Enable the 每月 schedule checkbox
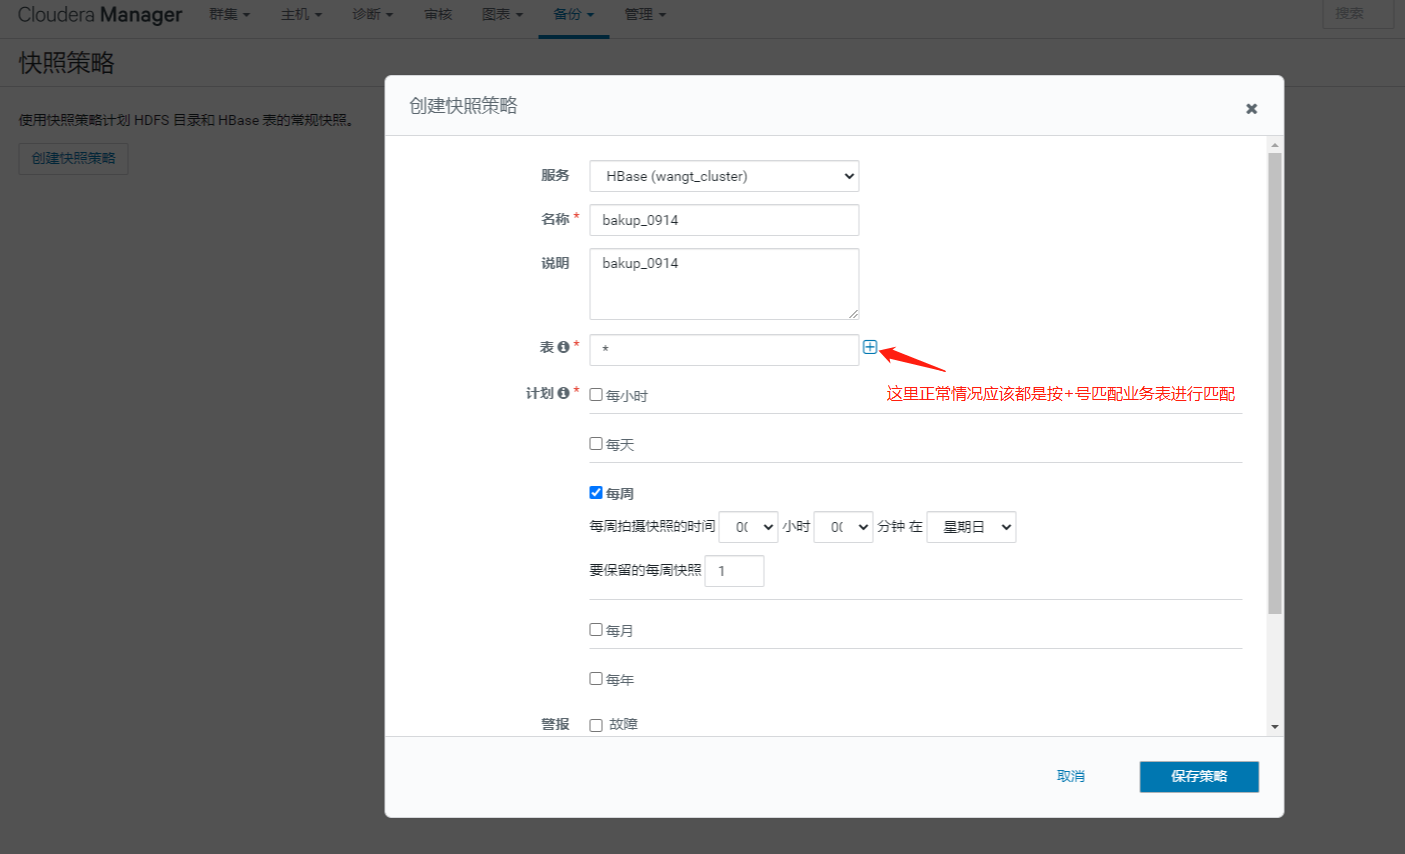This screenshot has height=854, width=1405. [596, 630]
